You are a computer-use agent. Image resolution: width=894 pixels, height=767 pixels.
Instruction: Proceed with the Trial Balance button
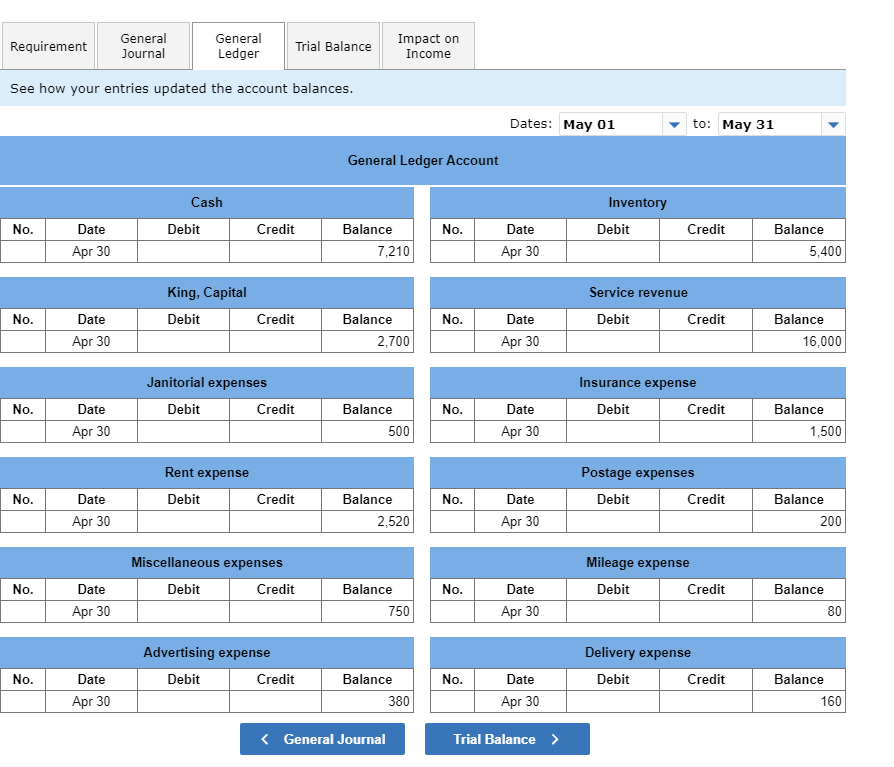pyautogui.click(x=507, y=739)
